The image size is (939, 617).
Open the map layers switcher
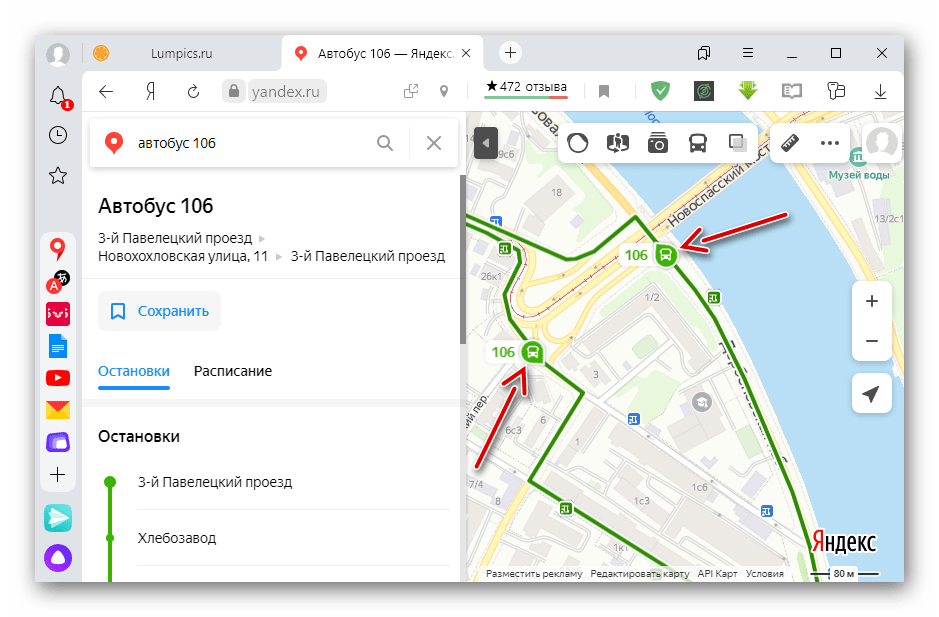pos(737,143)
